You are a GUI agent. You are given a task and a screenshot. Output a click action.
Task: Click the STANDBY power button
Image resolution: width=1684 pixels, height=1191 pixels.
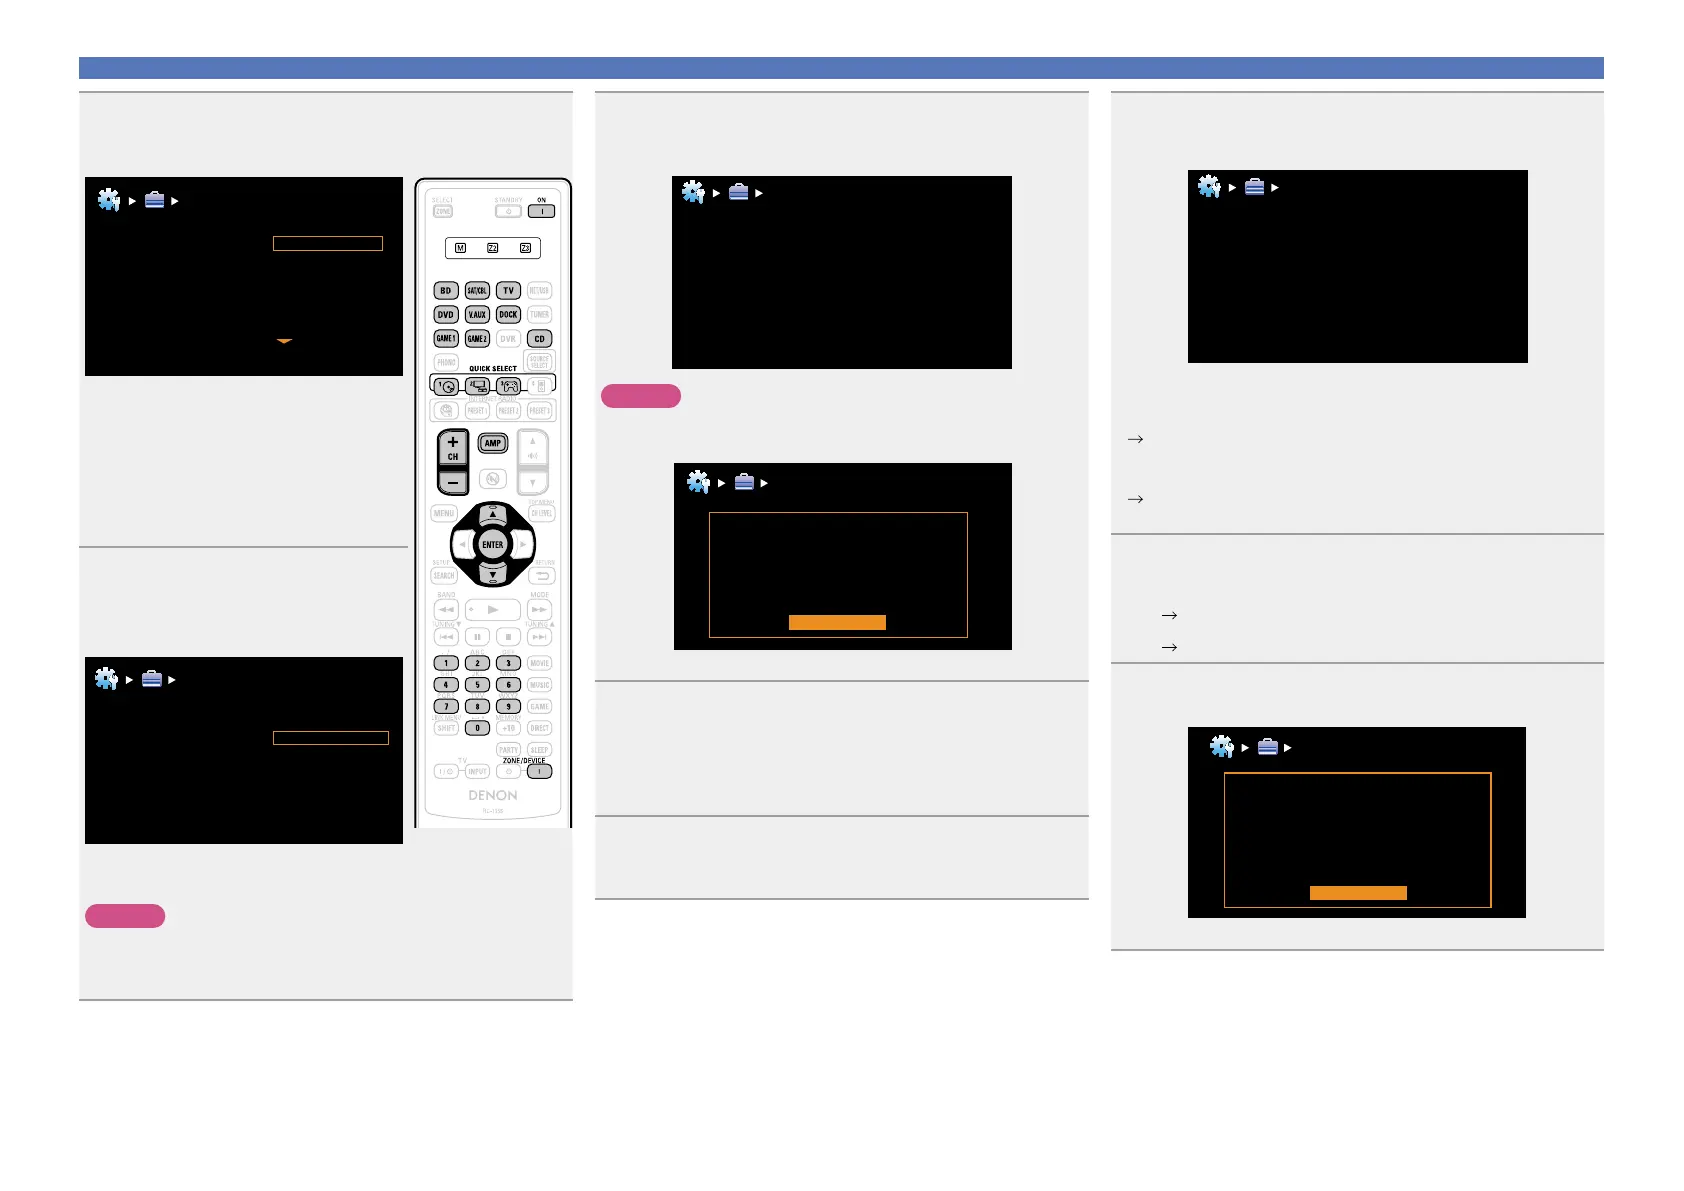(508, 211)
